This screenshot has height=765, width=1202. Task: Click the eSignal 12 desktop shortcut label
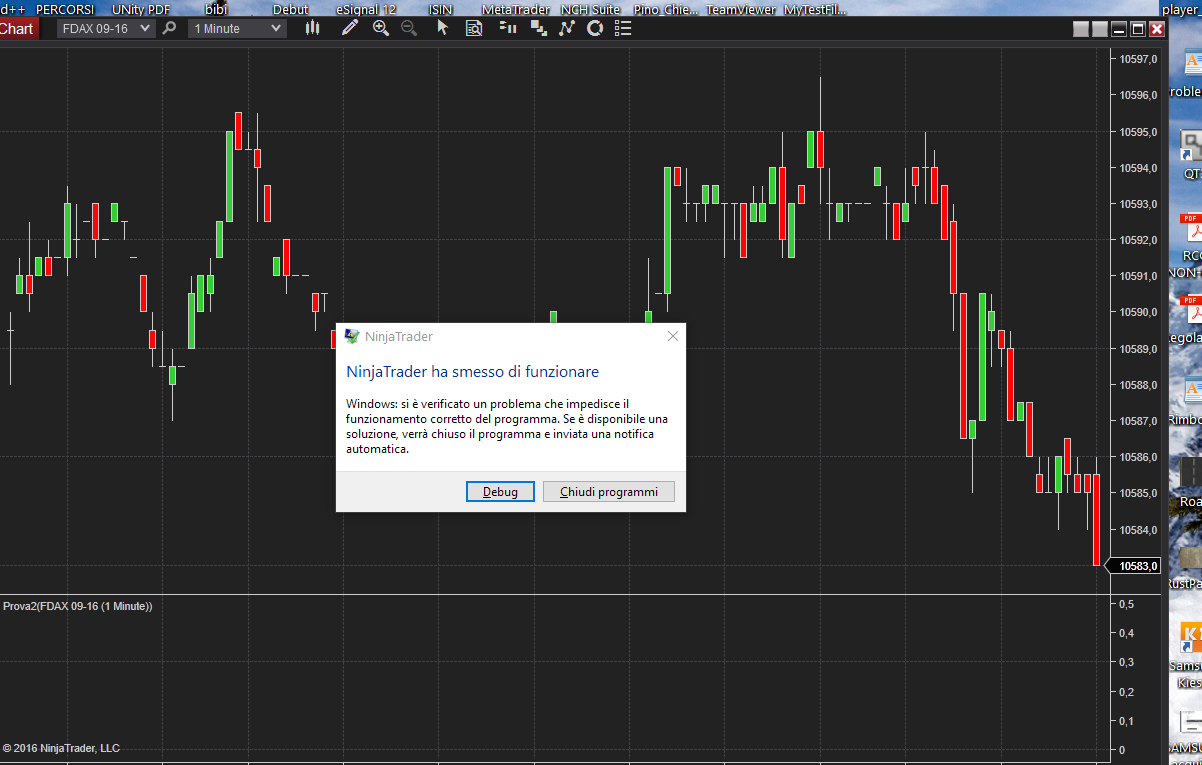pos(366,9)
